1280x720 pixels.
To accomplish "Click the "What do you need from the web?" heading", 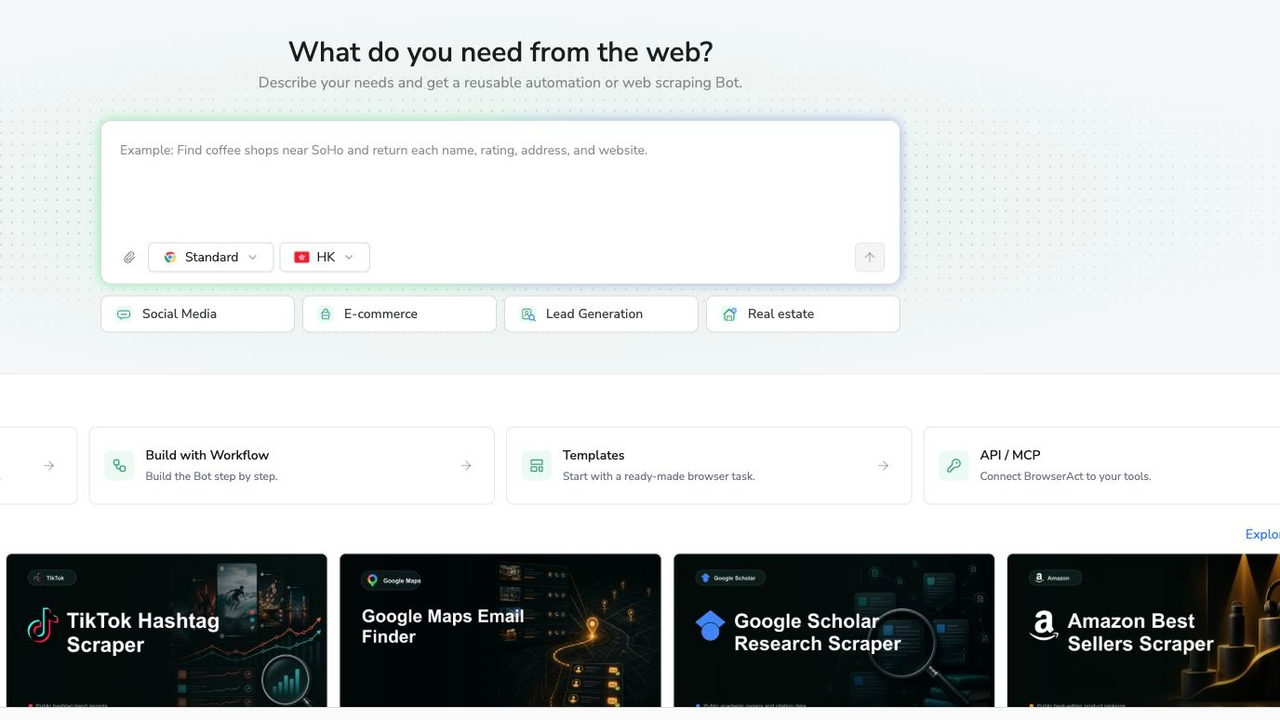I will pyautogui.click(x=500, y=52).
